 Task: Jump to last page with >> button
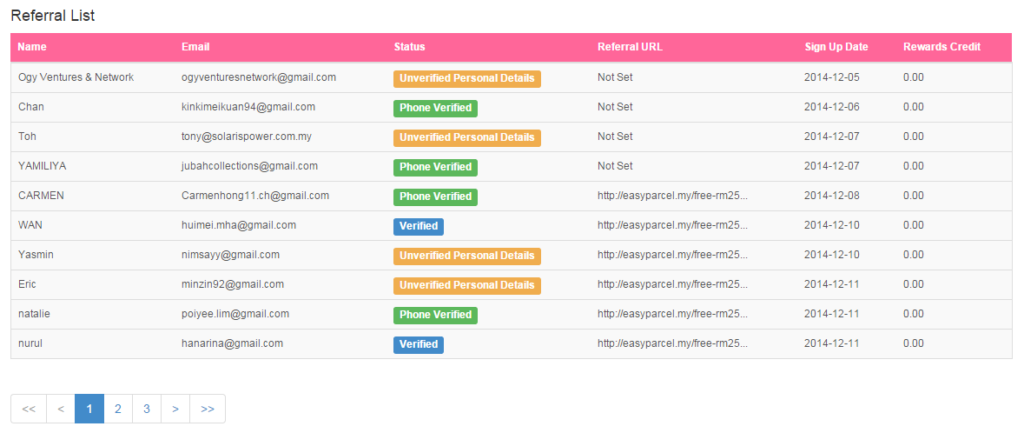pyautogui.click(x=207, y=409)
